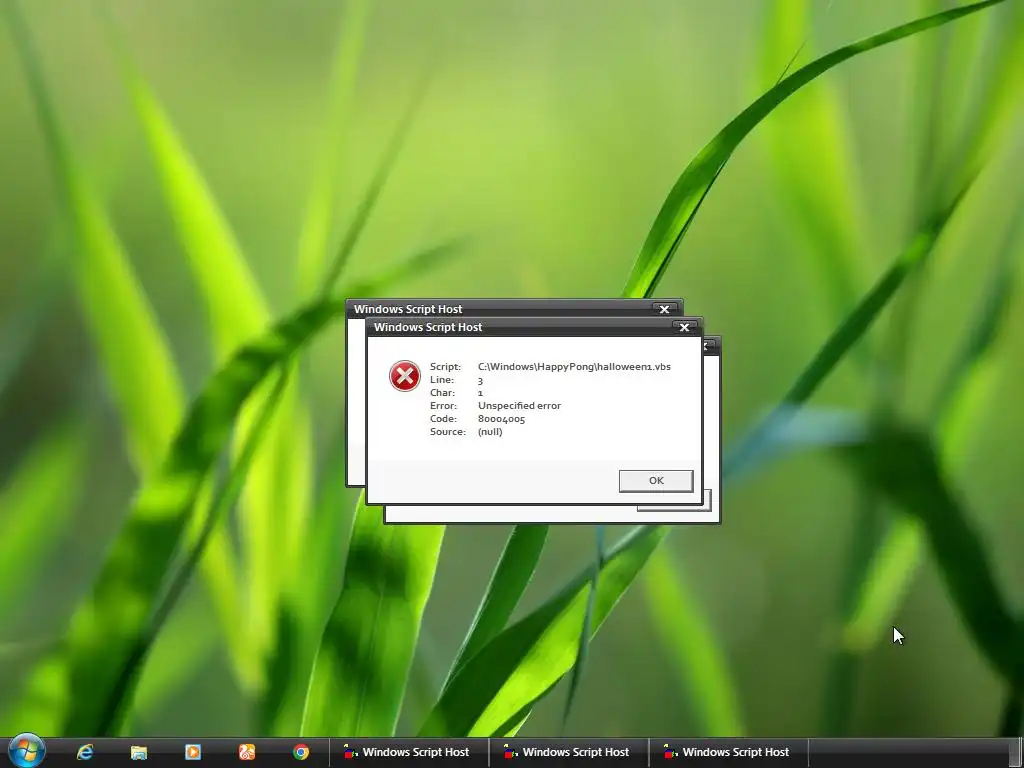Launch Windows Media Player from taskbar
The width and height of the screenshot is (1024, 768).
click(x=193, y=752)
